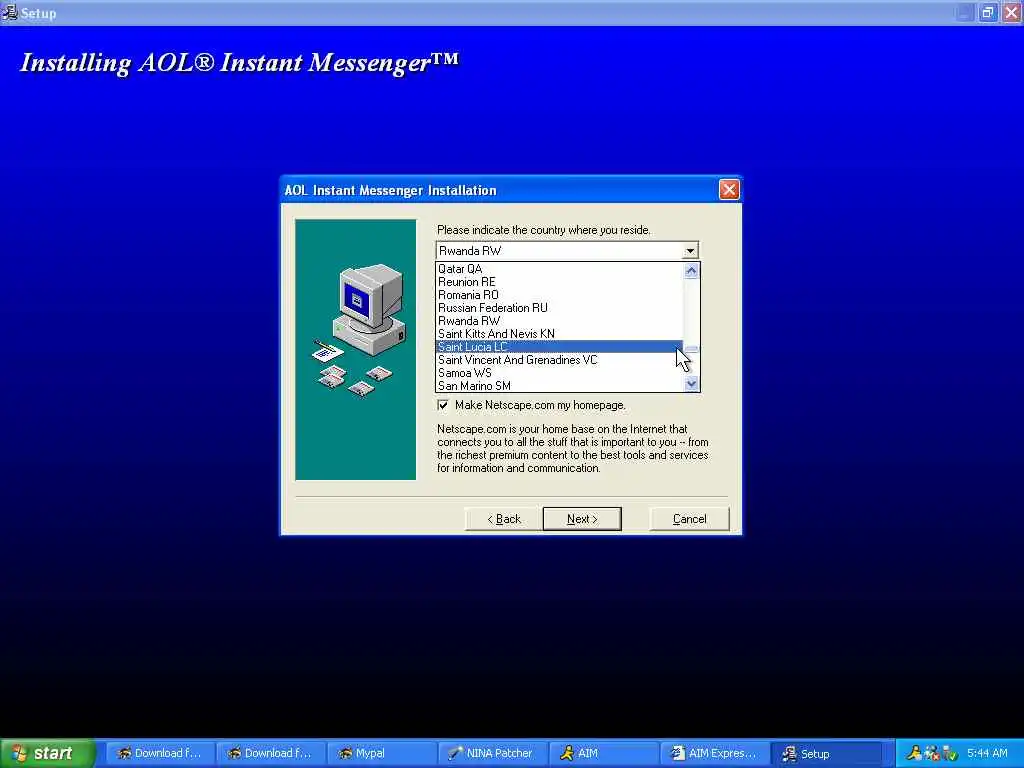Switch to second Download taskbar item
The height and width of the screenshot is (768, 1024).
[270, 754]
